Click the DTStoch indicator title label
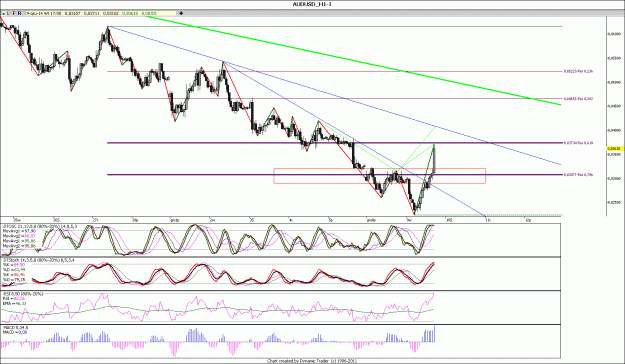 click(x=39, y=260)
